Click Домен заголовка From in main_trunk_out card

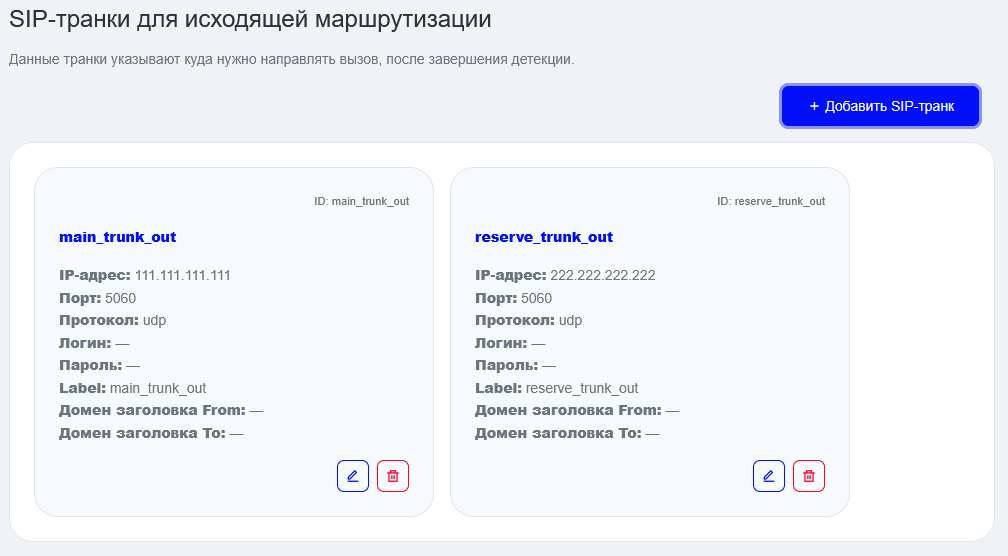[161, 410]
